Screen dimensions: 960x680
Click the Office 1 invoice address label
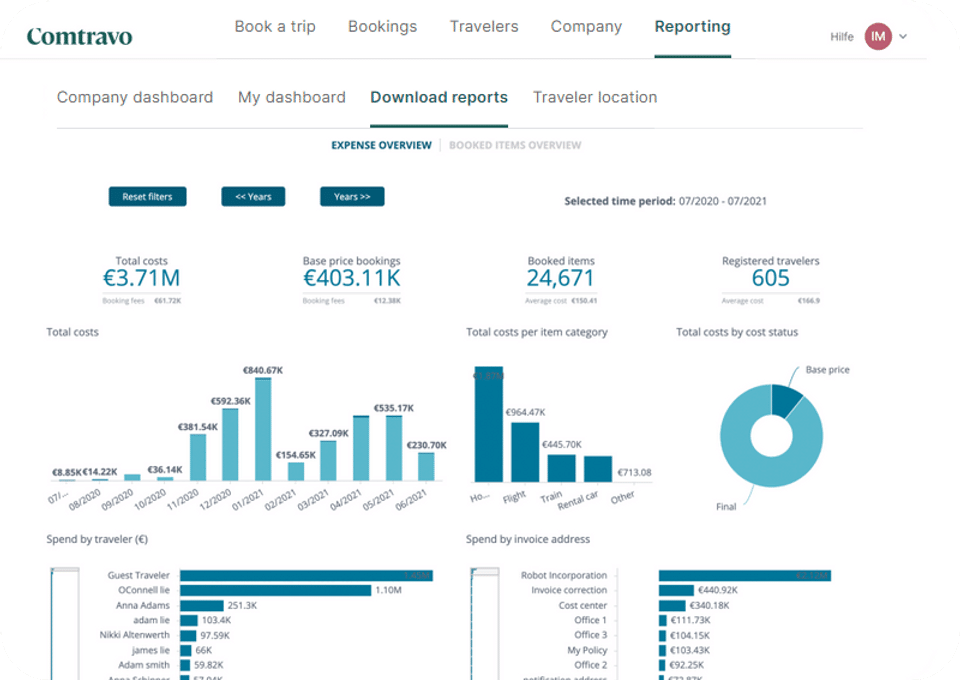point(590,620)
